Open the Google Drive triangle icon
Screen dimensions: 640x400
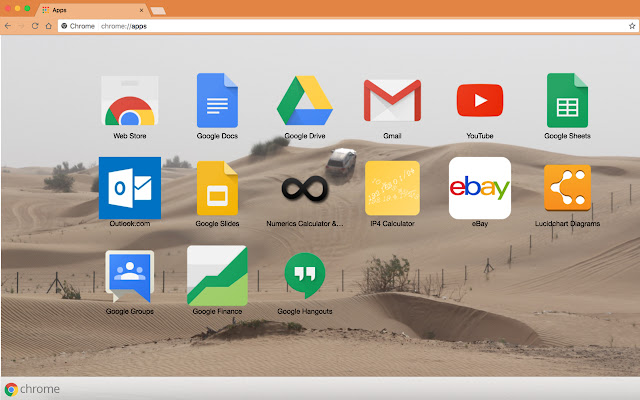click(305, 100)
